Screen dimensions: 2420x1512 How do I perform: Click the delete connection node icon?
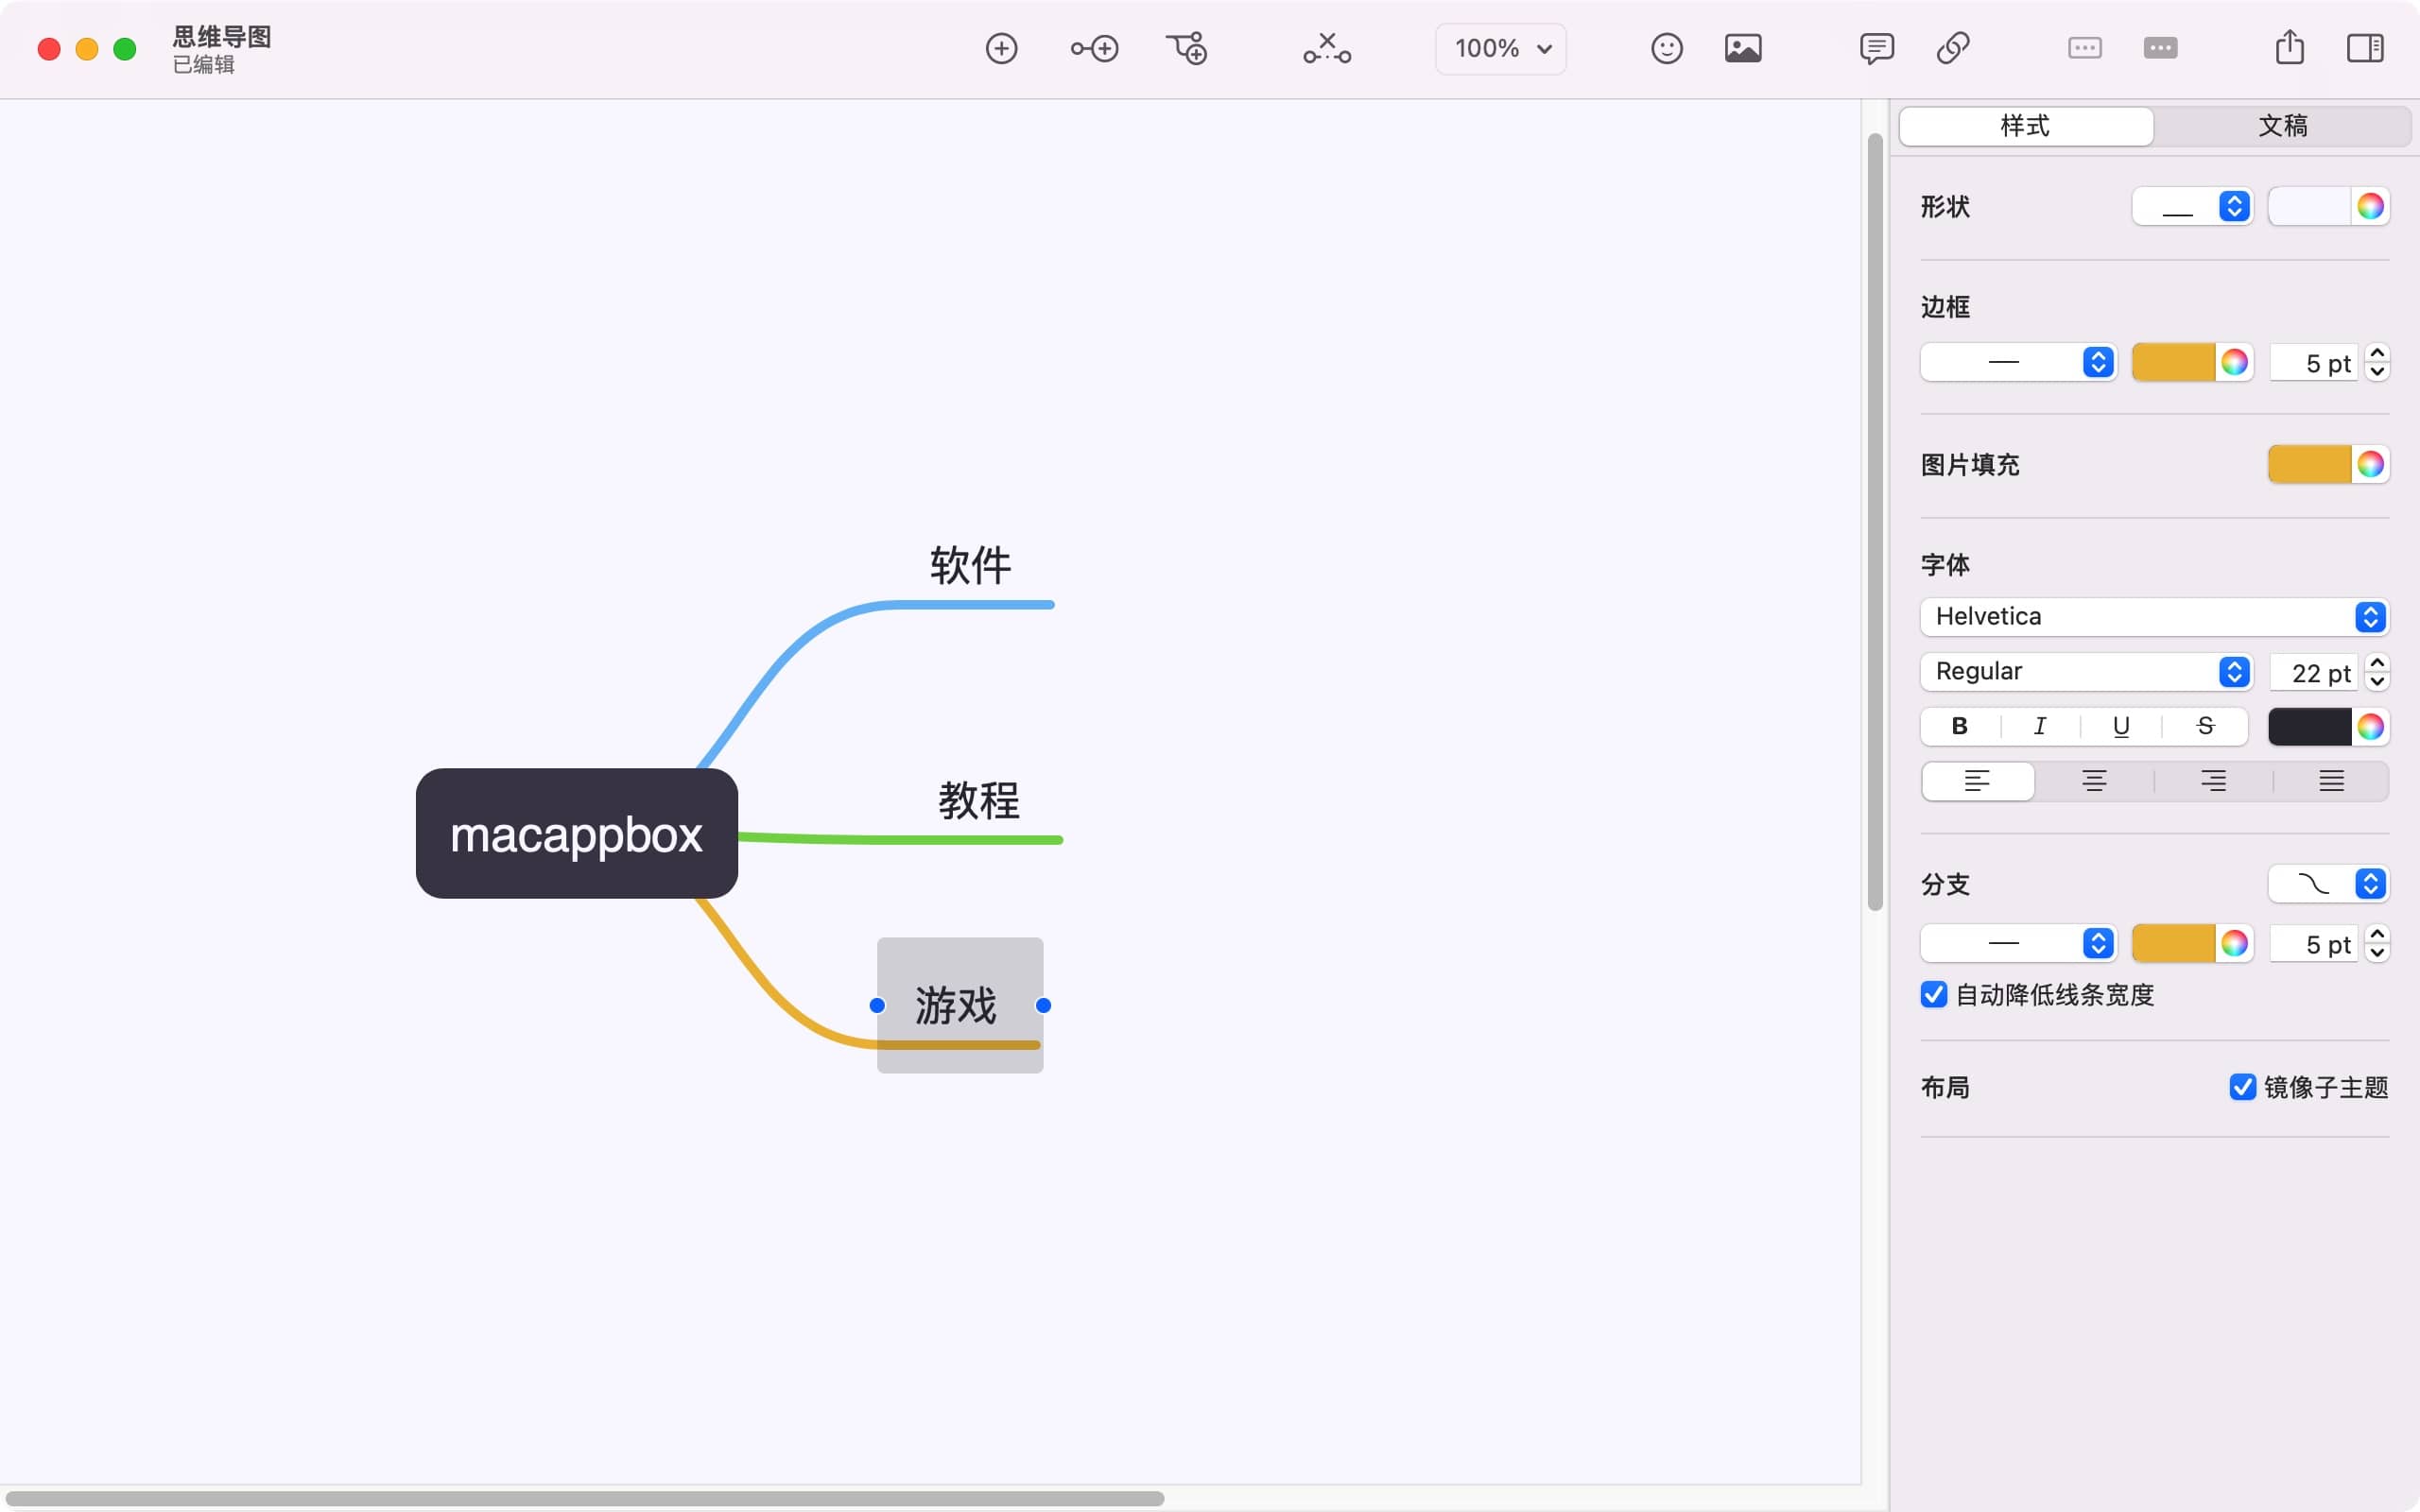(x=1327, y=48)
